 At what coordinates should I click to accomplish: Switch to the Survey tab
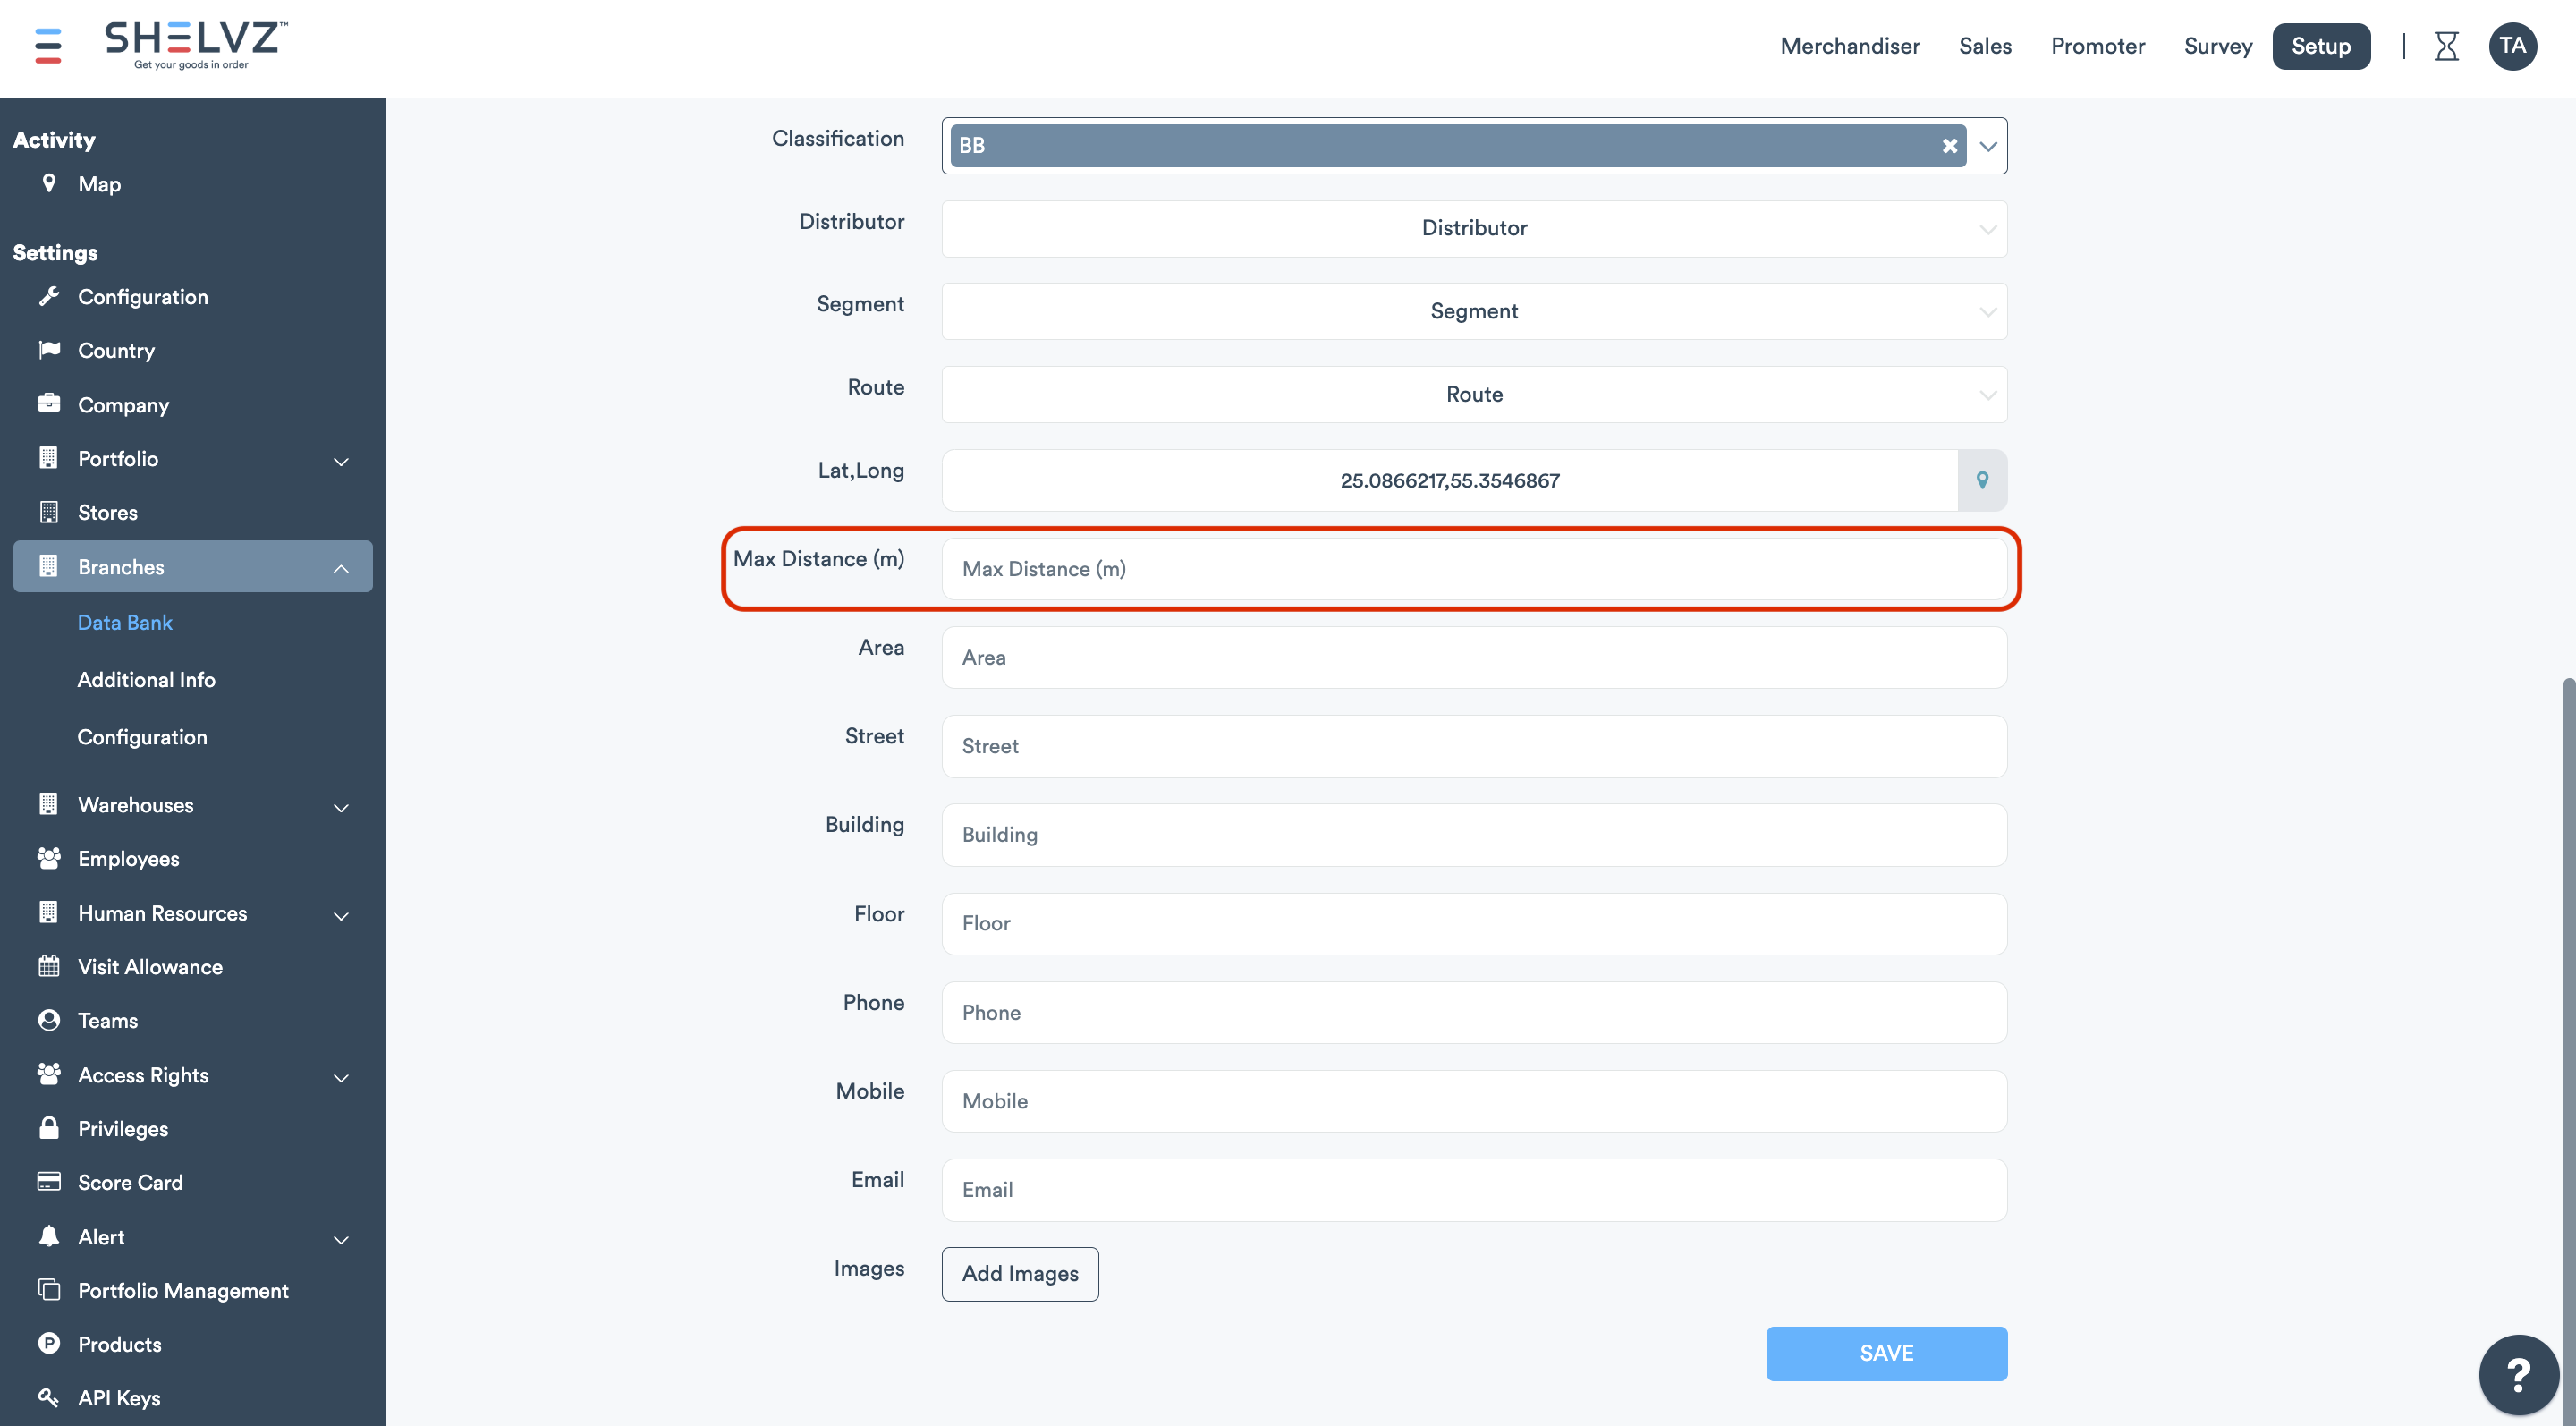point(2217,46)
